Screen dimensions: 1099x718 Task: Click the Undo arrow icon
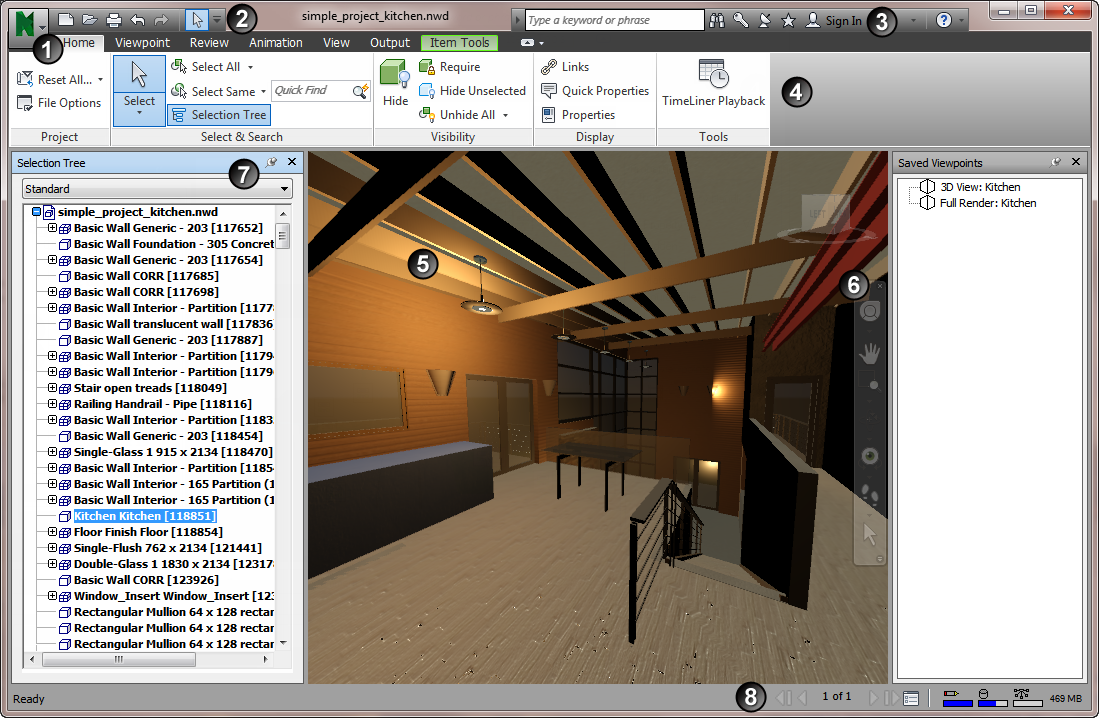point(137,20)
